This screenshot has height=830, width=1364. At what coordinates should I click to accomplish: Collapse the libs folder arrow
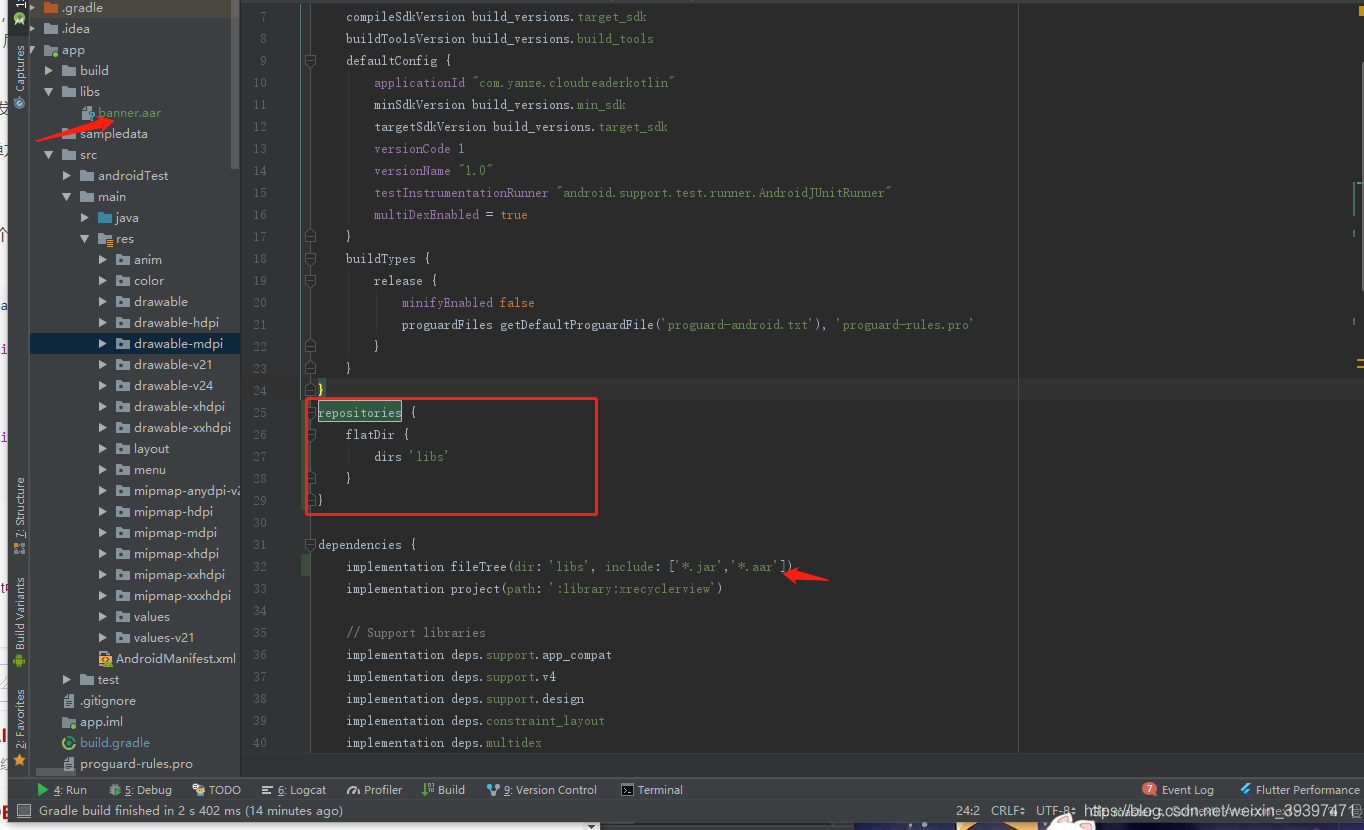click(49, 92)
